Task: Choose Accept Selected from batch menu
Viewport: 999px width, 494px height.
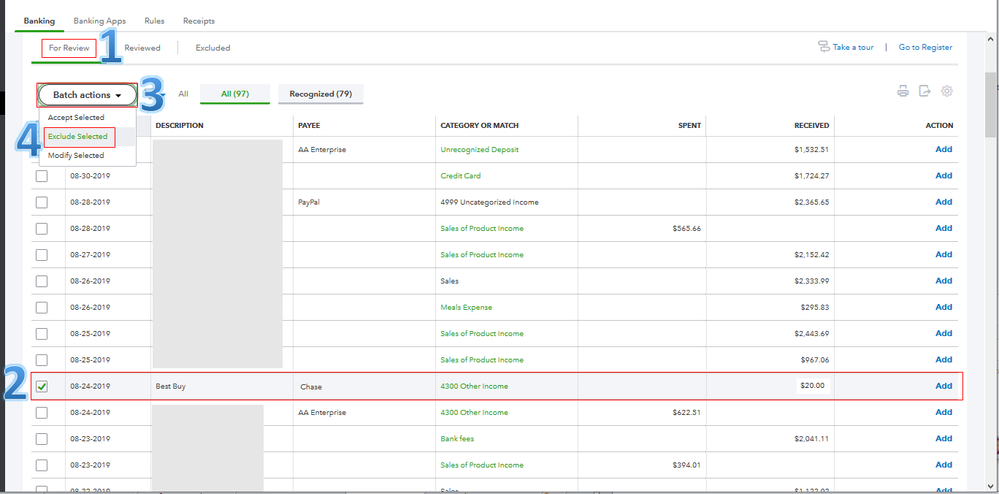Action: [x=76, y=117]
